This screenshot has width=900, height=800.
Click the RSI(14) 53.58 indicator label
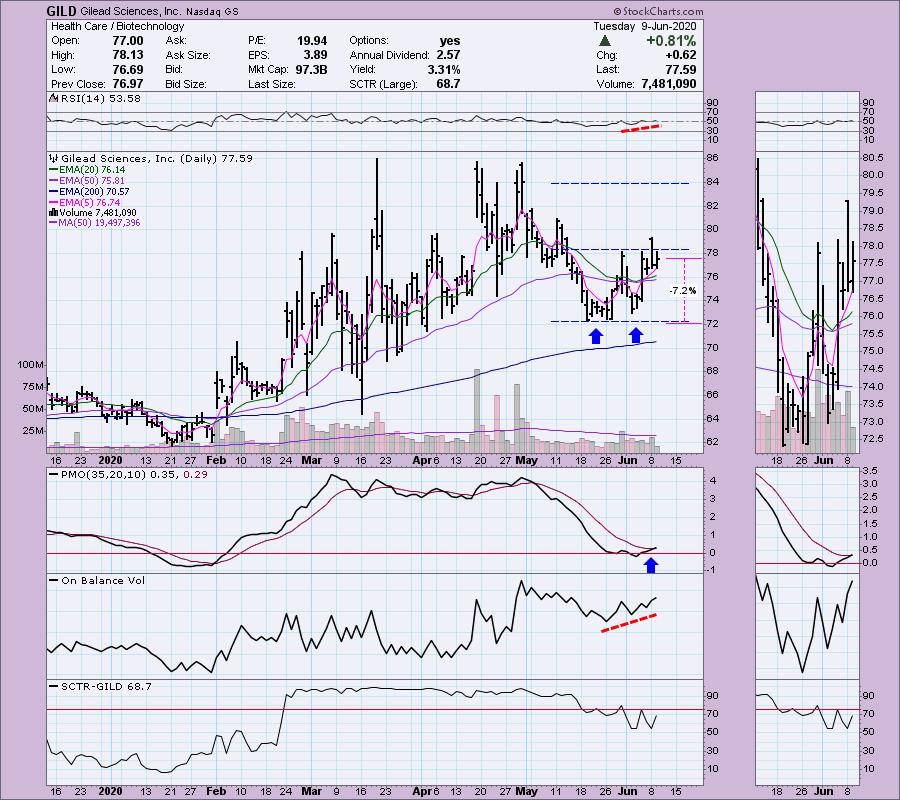tap(100, 98)
